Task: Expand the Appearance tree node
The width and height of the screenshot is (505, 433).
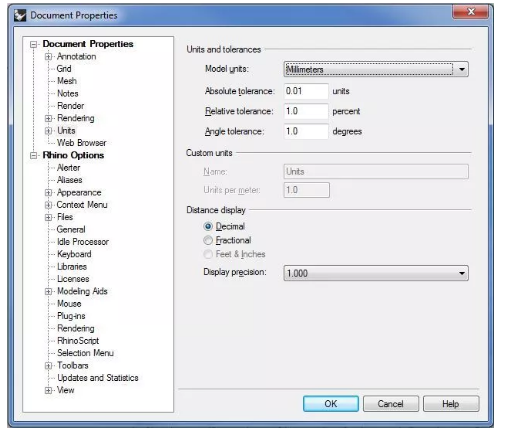Action: (x=48, y=193)
